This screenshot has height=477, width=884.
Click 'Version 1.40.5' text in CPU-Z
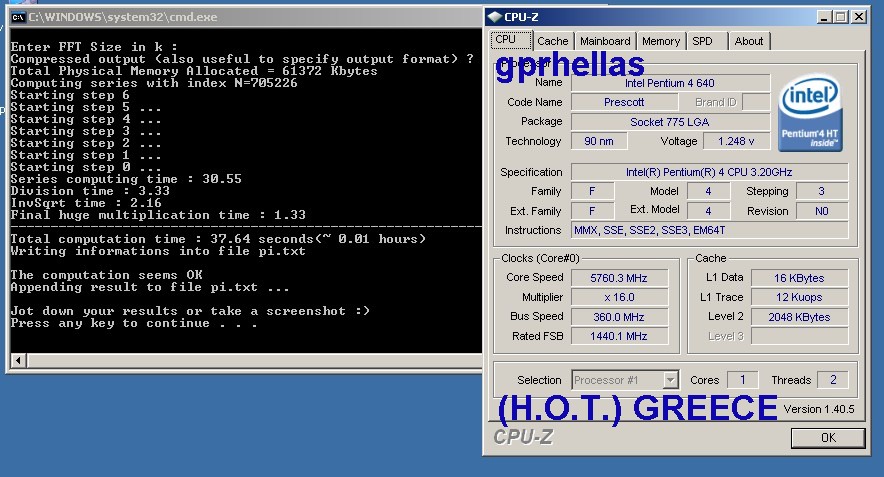[819, 409]
